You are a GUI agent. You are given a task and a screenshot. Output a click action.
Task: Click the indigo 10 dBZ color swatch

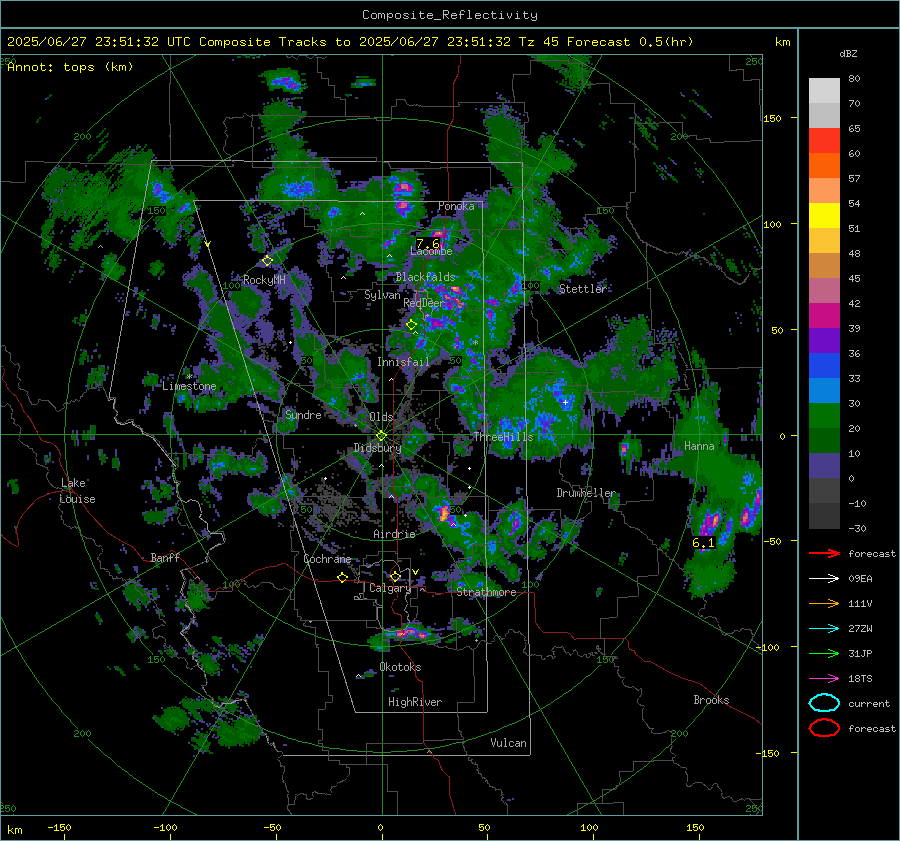tap(824, 466)
